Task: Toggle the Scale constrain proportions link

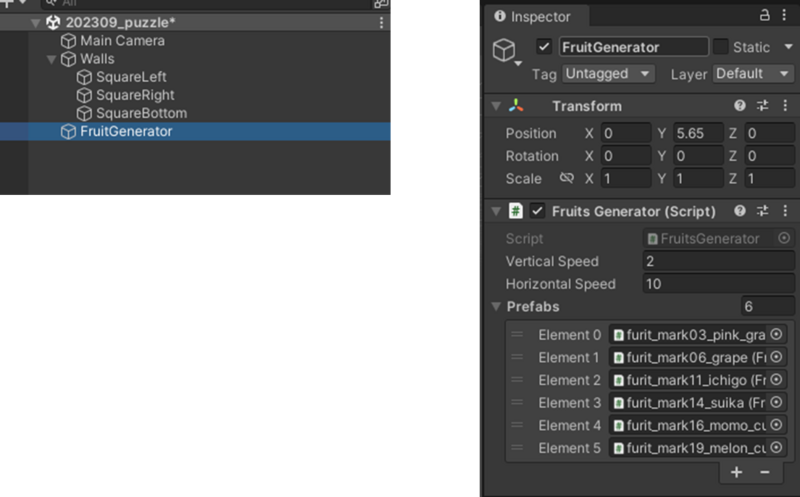Action: [x=566, y=178]
